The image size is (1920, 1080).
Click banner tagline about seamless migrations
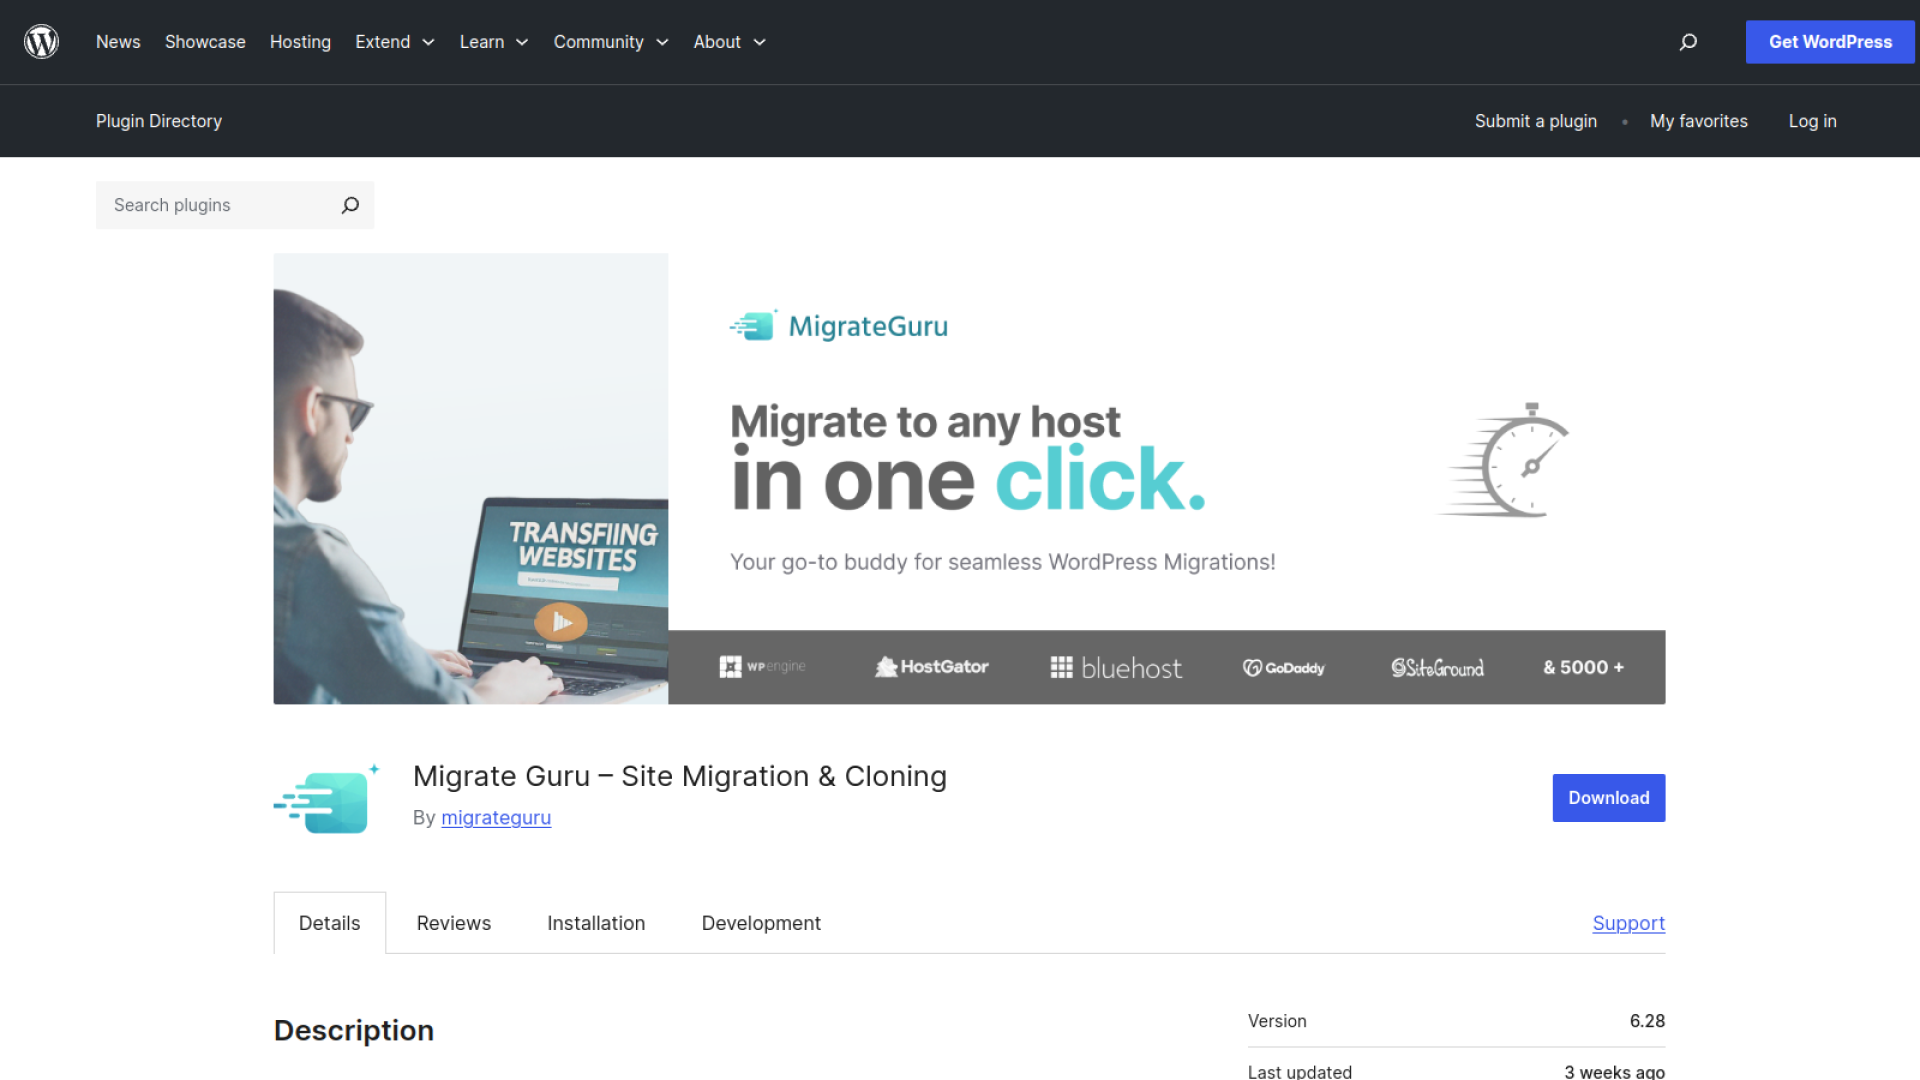[1003, 562]
